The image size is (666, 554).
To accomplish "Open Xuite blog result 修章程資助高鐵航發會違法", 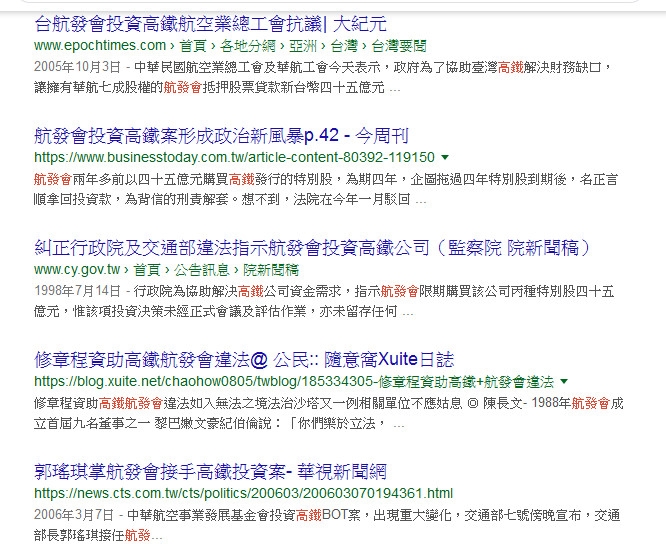I will [x=244, y=360].
